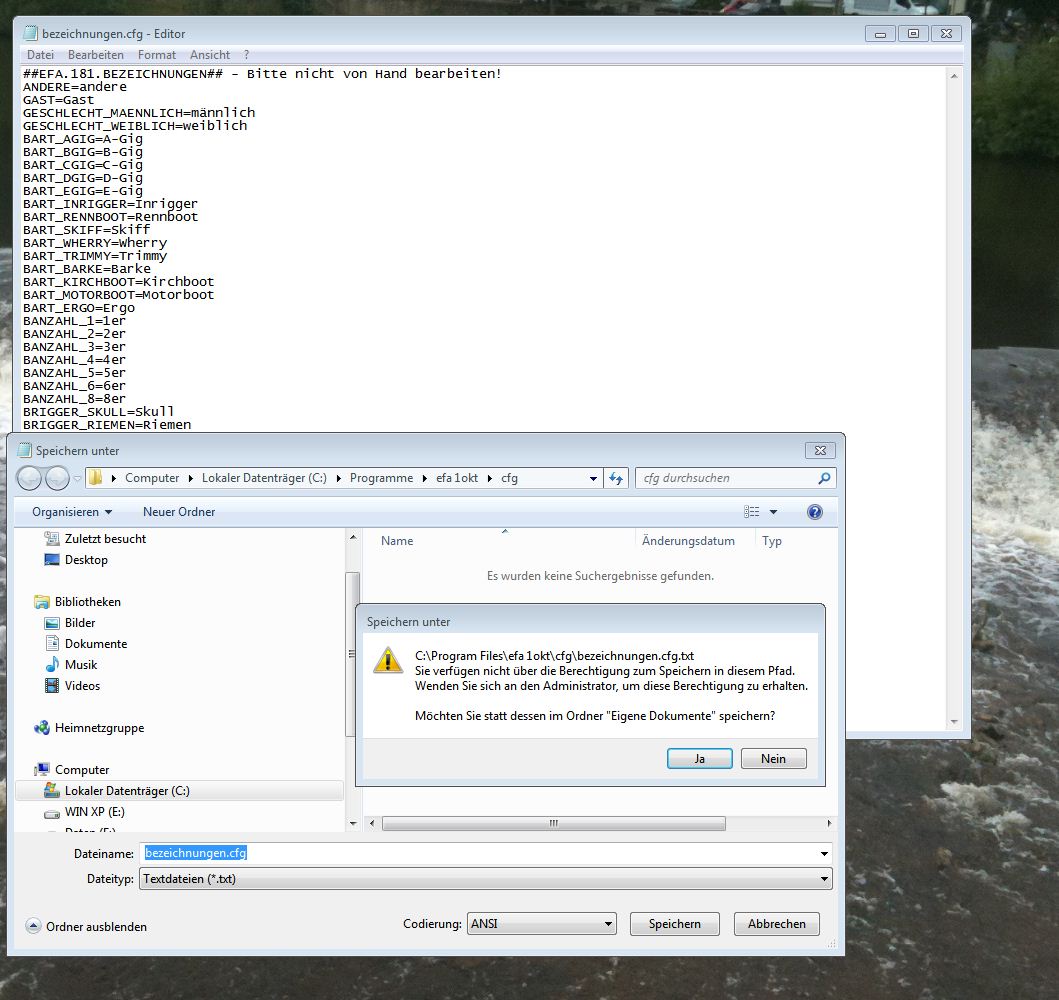Expand the Codierung ANSI dropdown
Screen dimensions: 1059x1000
541,924
